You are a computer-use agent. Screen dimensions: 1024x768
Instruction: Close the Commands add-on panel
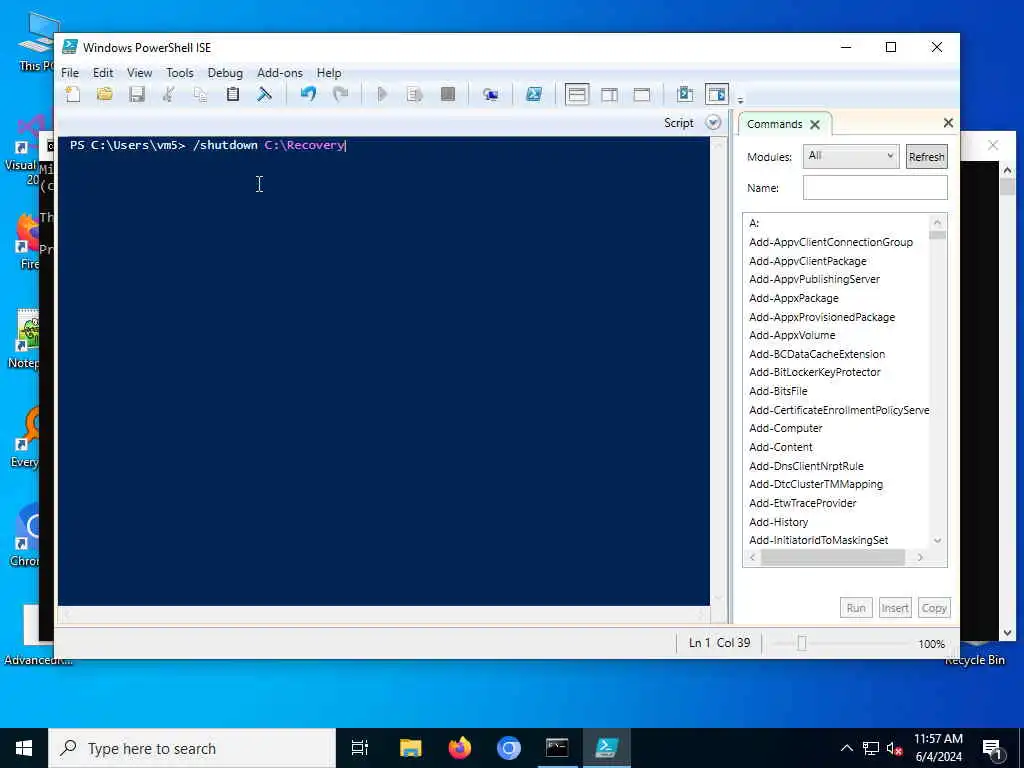948,123
